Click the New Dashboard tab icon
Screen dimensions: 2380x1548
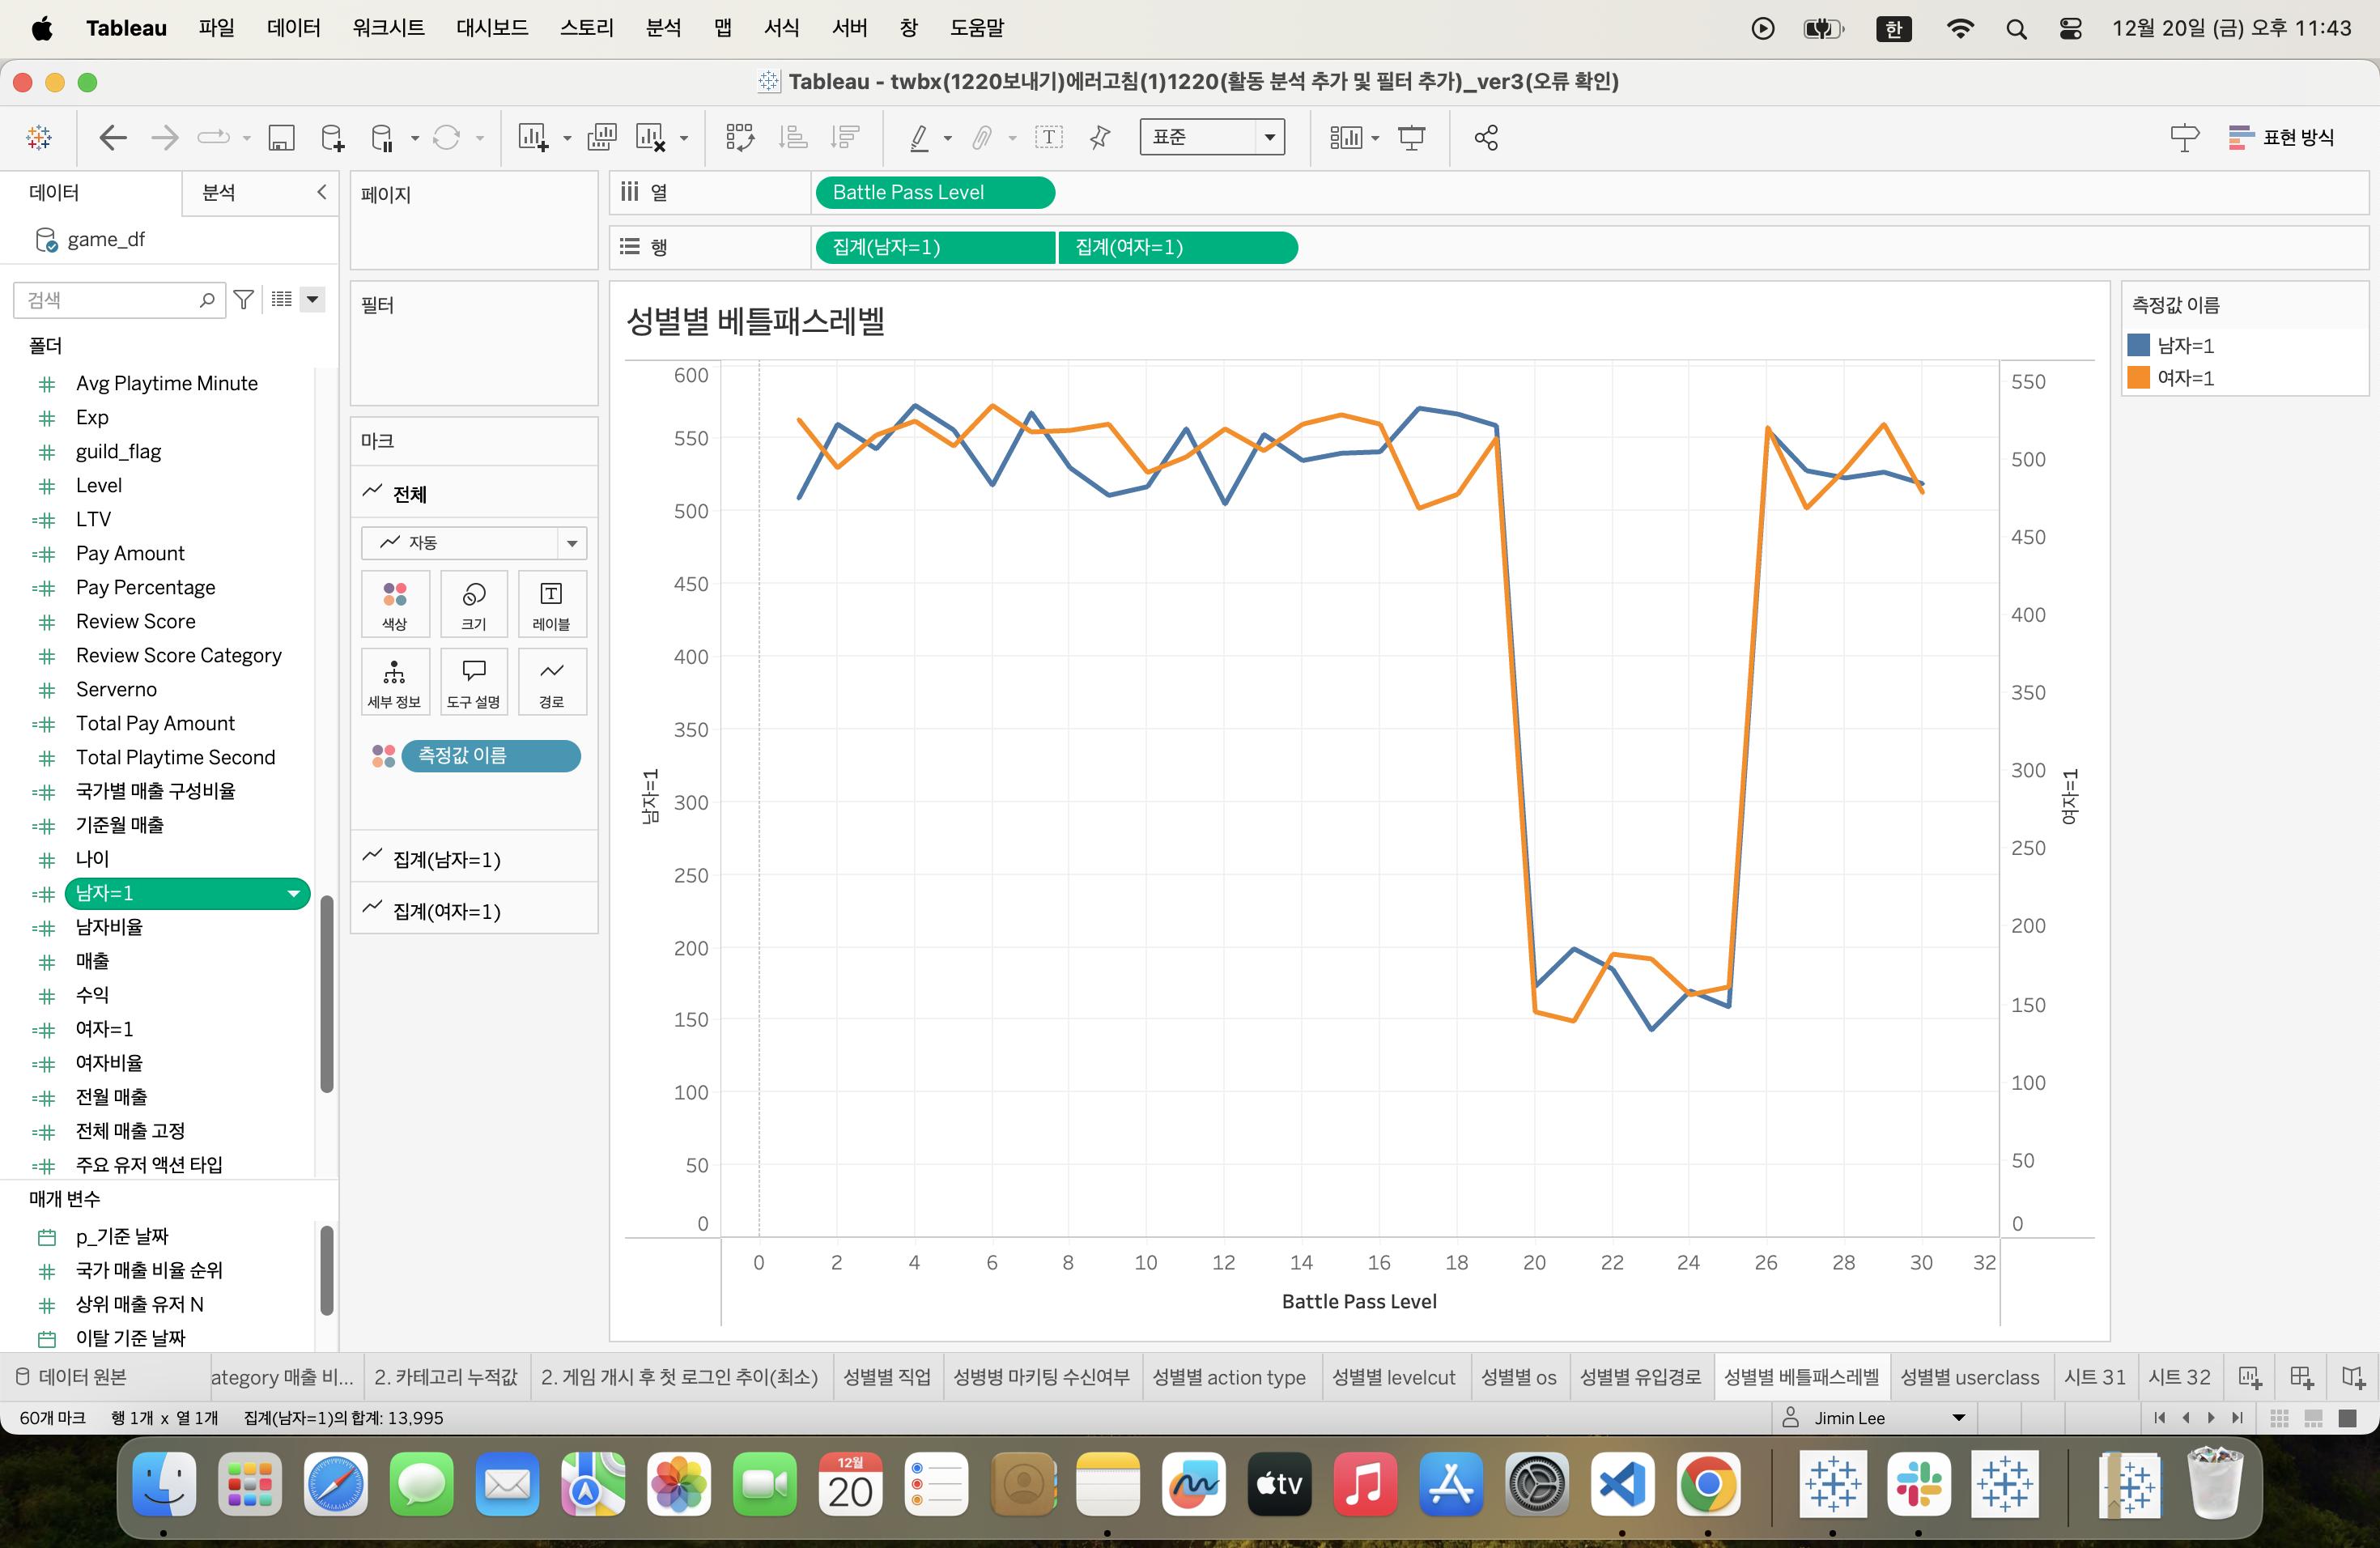pyautogui.click(x=2301, y=1377)
